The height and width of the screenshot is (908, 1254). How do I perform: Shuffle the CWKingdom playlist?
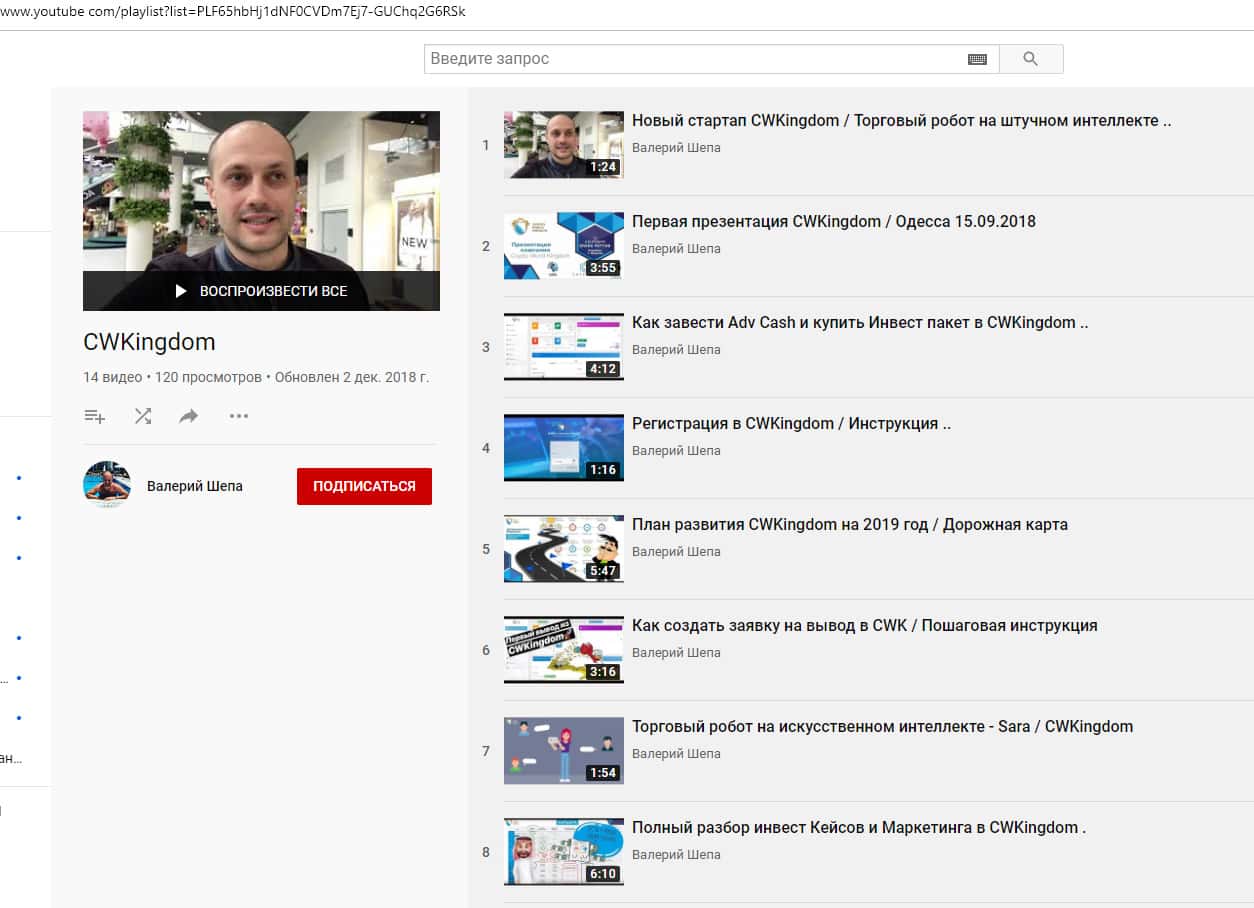[143, 416]
